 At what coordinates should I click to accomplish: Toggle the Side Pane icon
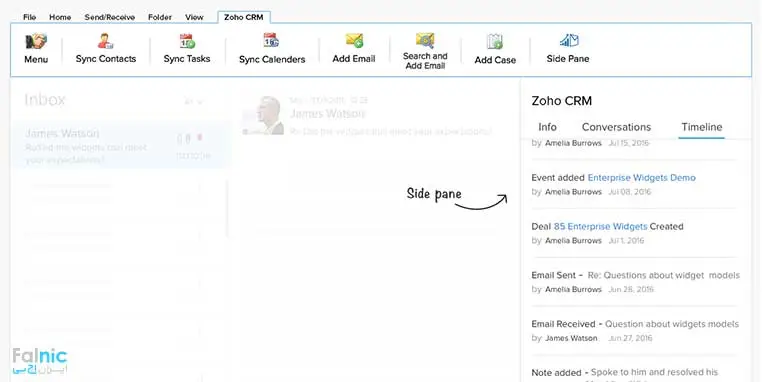tap(569, 40)
